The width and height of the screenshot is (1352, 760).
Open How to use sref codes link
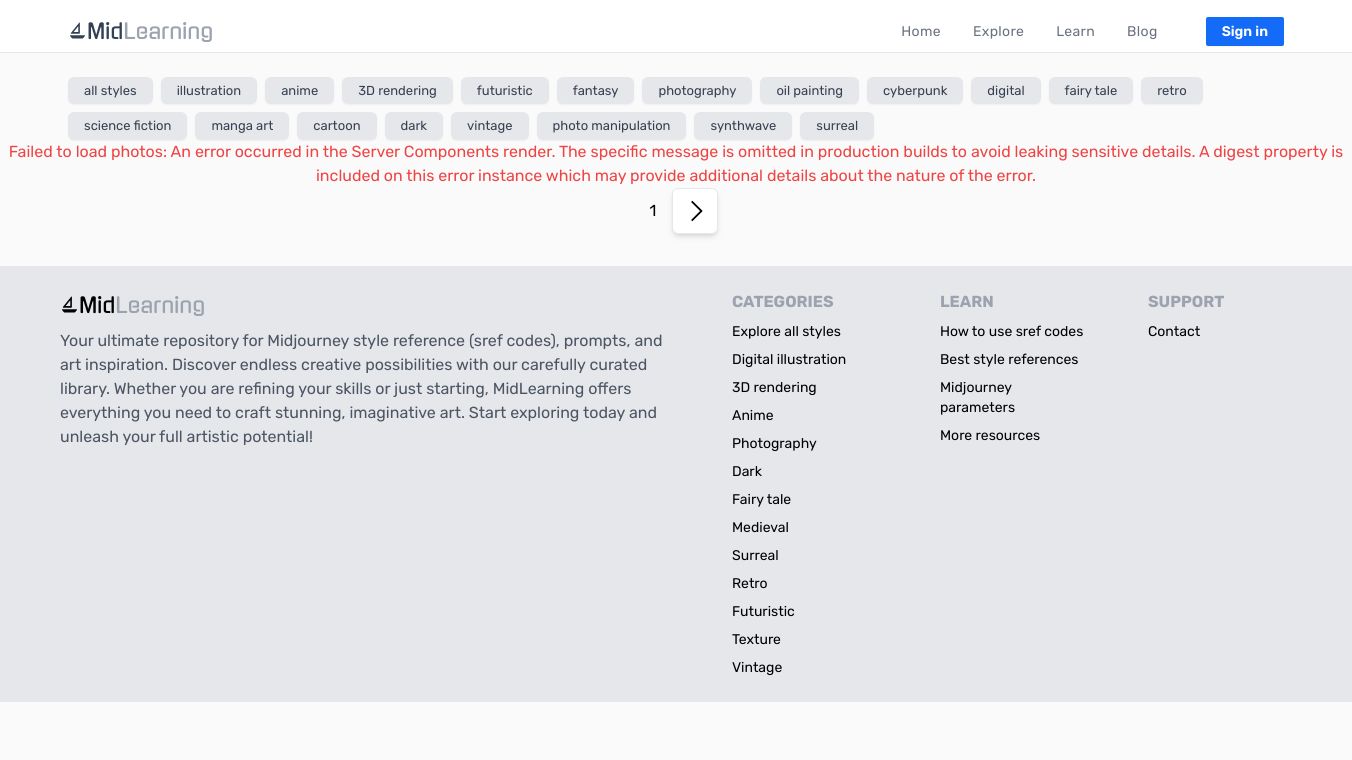pyautogui.click(x=1011, y=331)
